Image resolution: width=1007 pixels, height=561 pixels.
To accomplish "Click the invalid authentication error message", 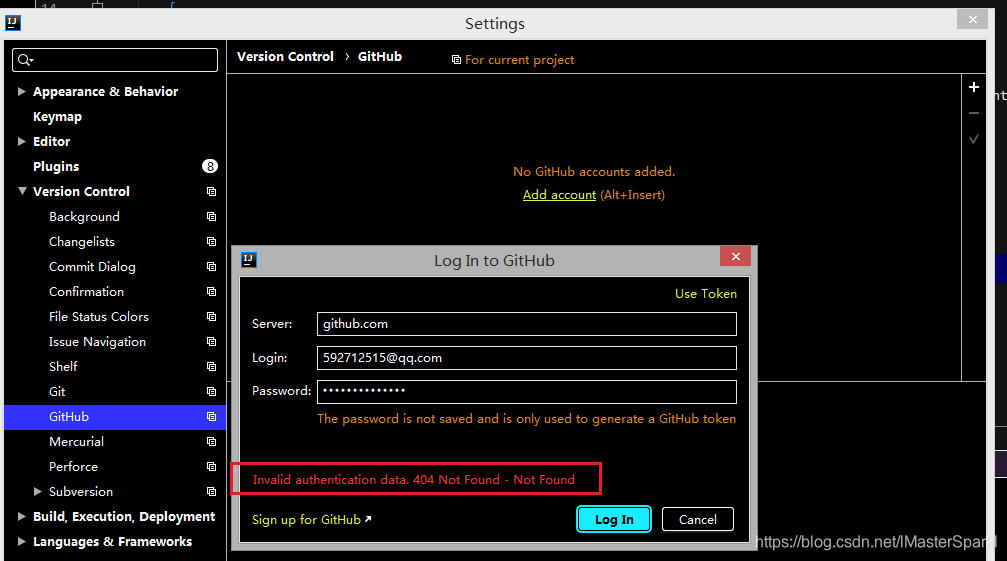I will click(414, 479).
